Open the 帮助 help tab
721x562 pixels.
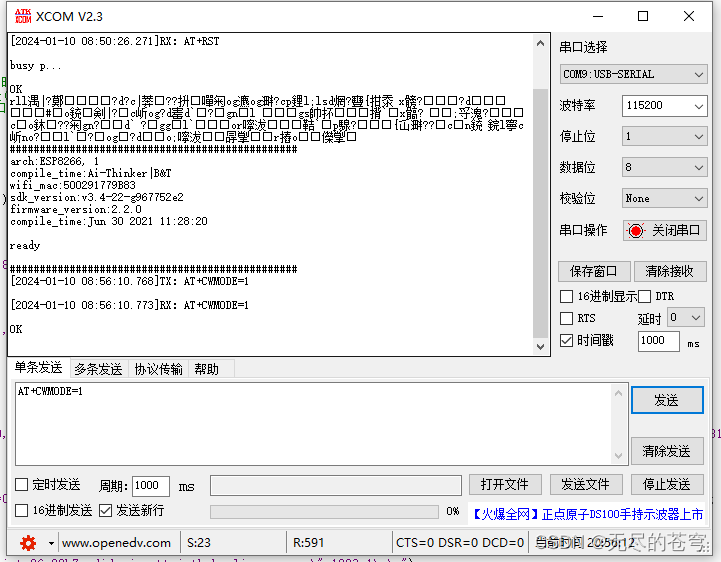[206, 369]
